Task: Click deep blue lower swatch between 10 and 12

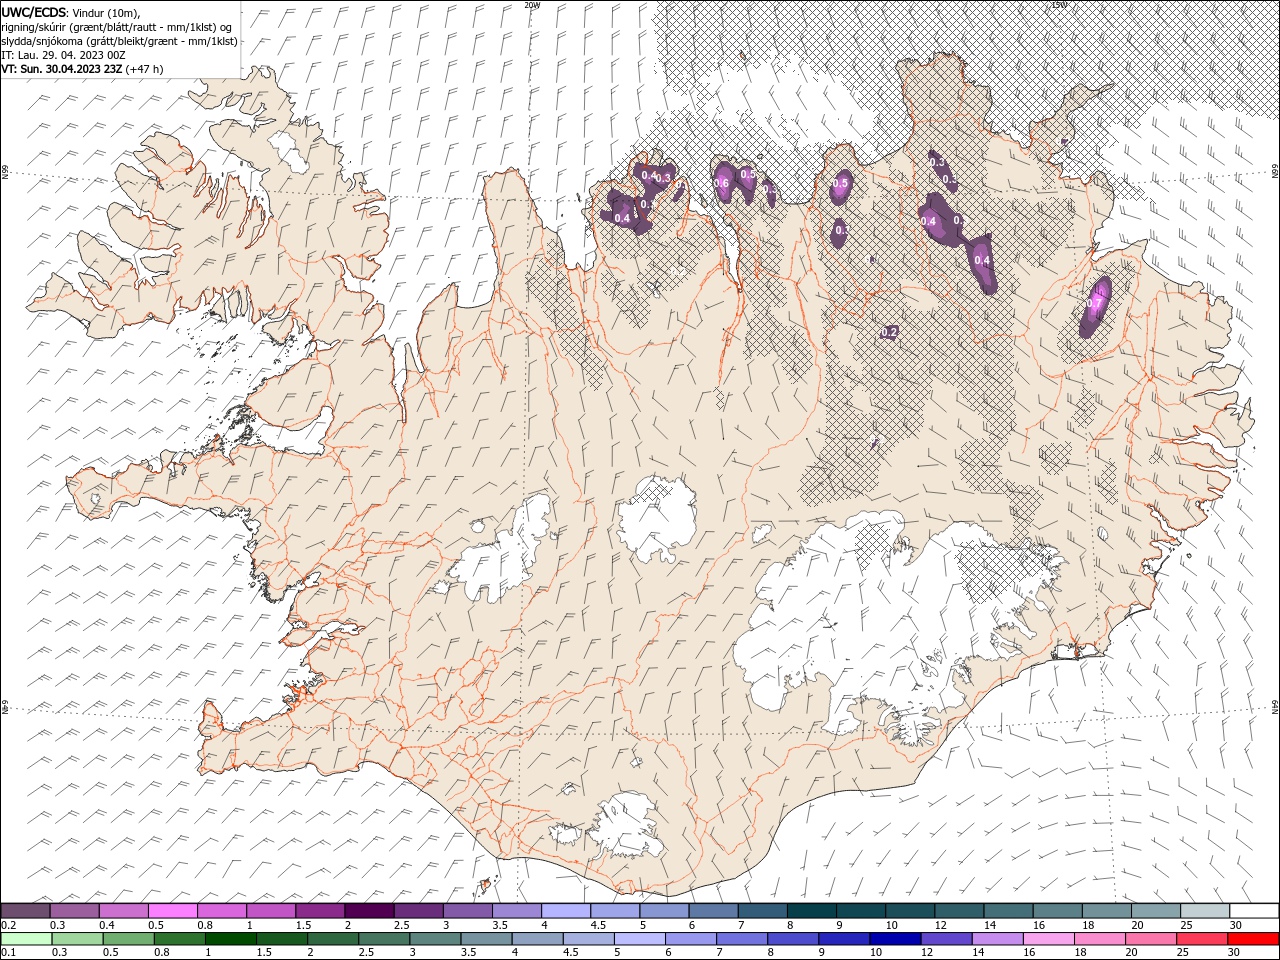Action: (895, 939)
